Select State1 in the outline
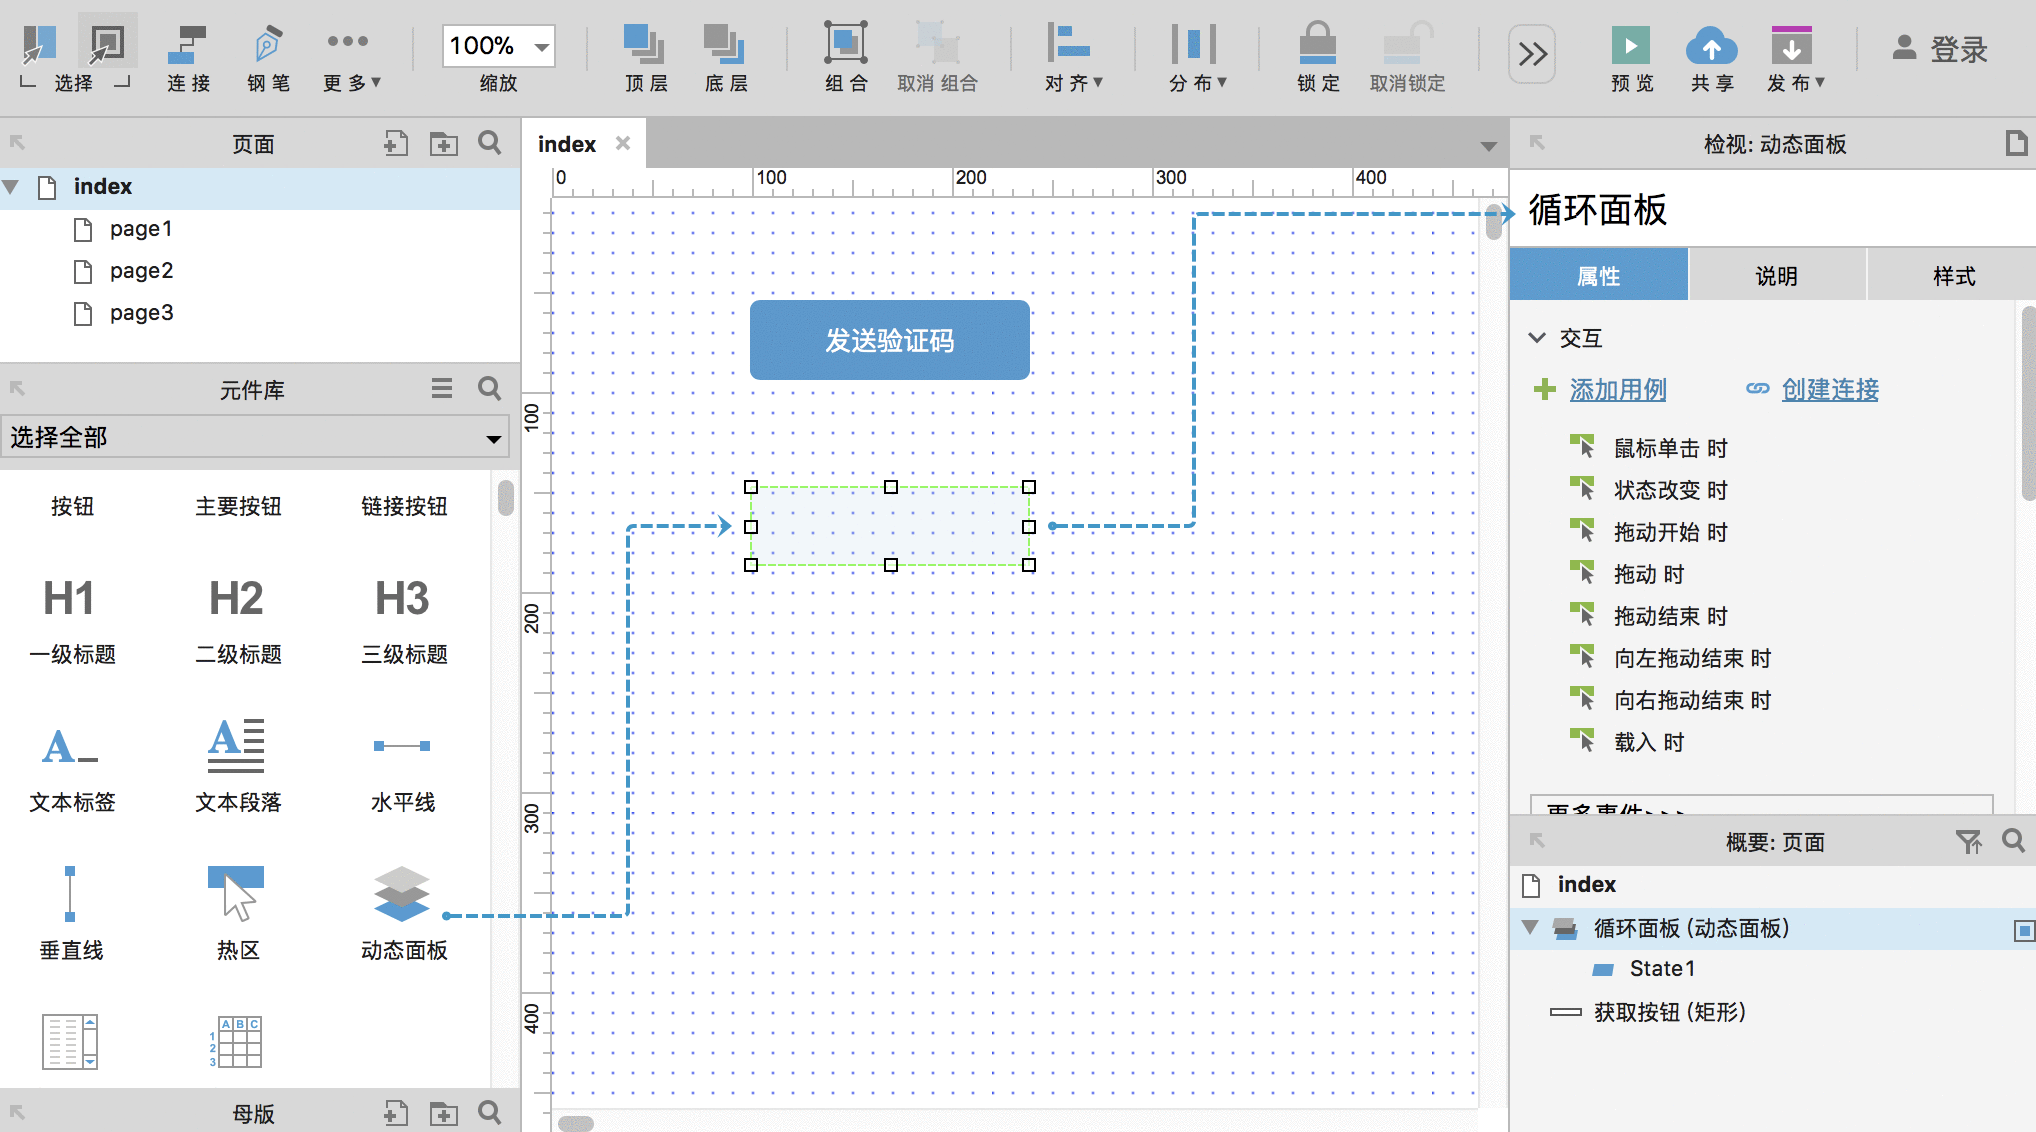Viewport: 2036px width, 1132px height. click(1662, 969)
